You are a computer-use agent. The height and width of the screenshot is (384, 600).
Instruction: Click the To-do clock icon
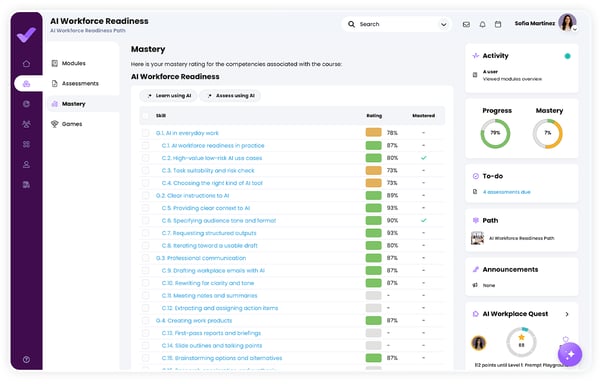476,176
